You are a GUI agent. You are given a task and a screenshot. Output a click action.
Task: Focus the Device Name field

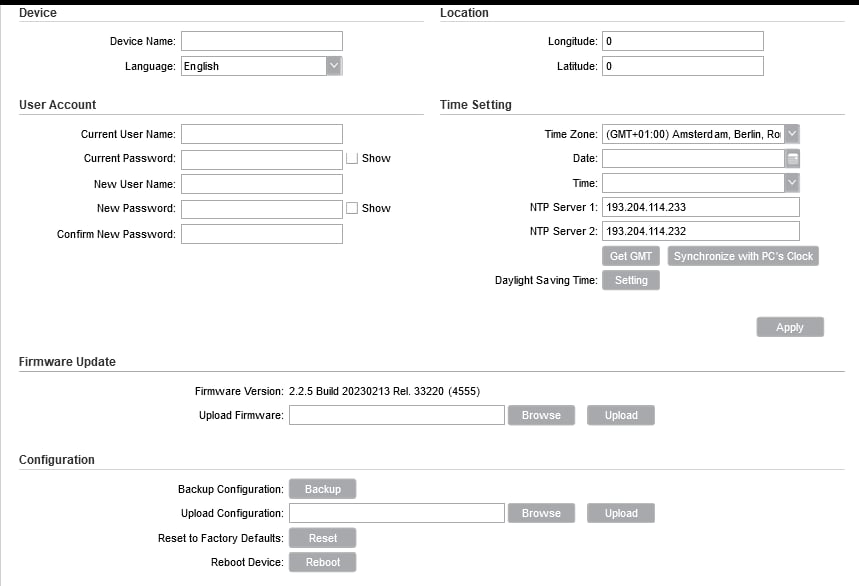pyautogui.click(x=262, y=41)
